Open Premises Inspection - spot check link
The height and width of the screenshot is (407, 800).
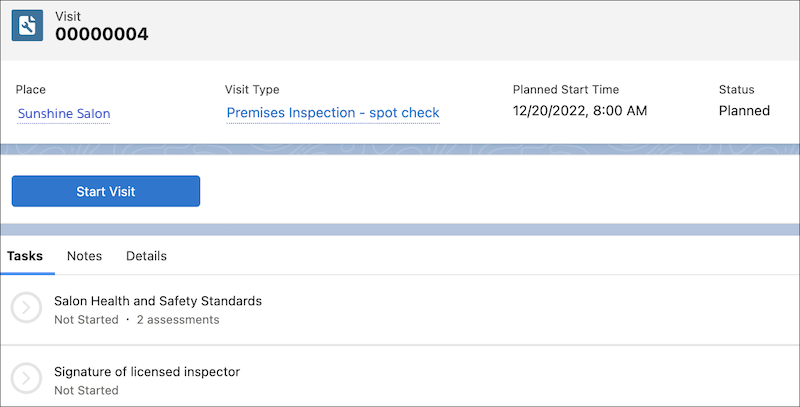[333, 113]
